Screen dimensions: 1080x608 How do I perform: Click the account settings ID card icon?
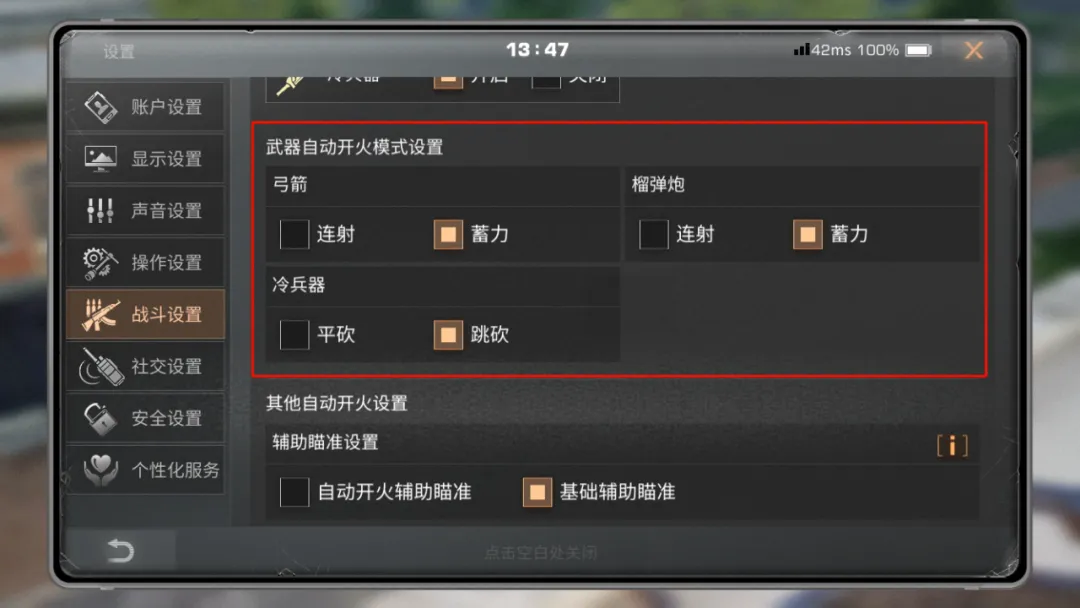tap(101, 107)
